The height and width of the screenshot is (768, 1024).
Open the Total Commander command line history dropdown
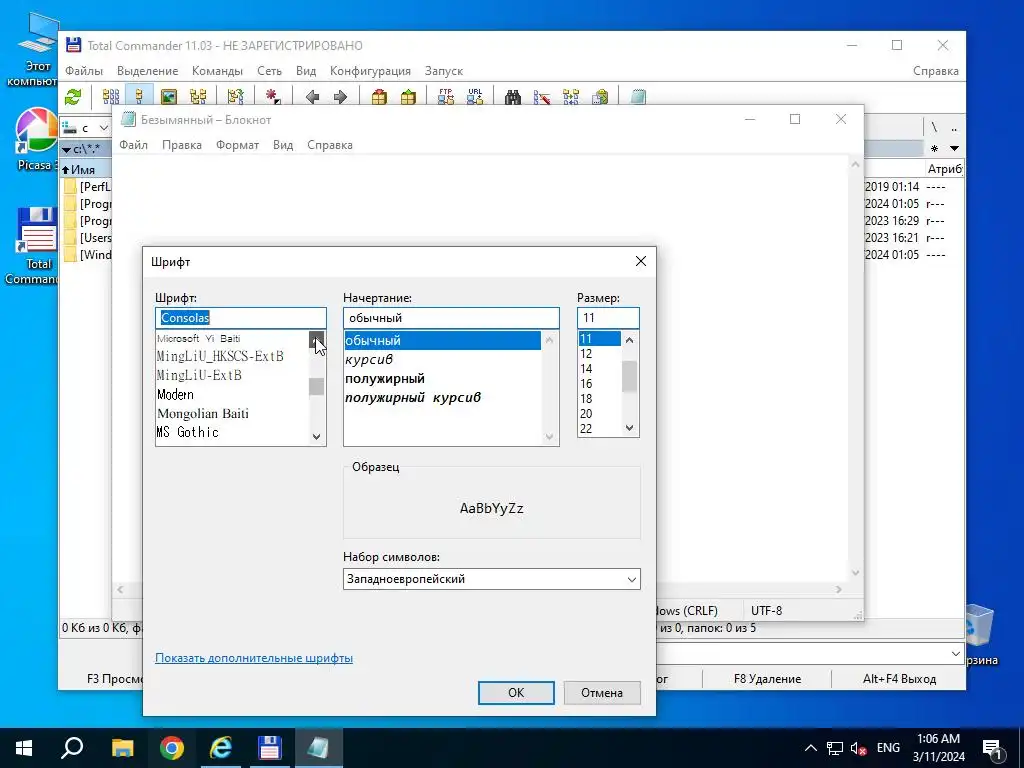point(955,654)
